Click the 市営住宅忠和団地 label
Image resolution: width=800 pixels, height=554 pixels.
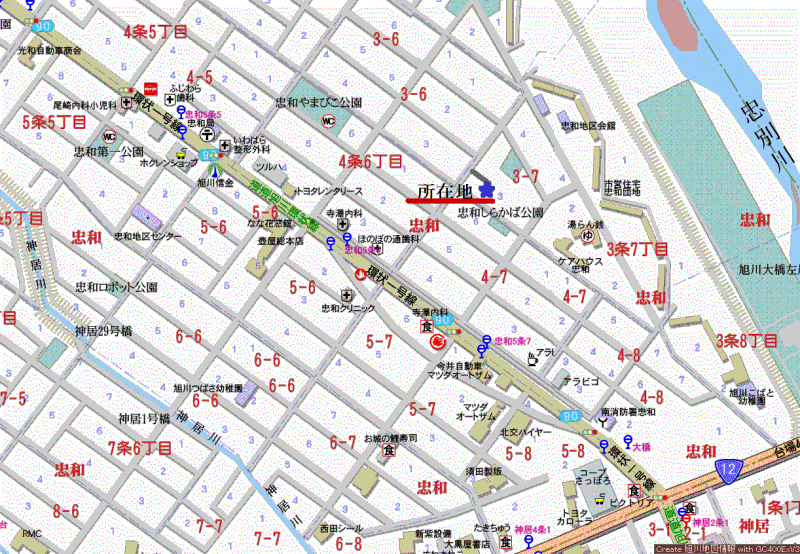622,187
